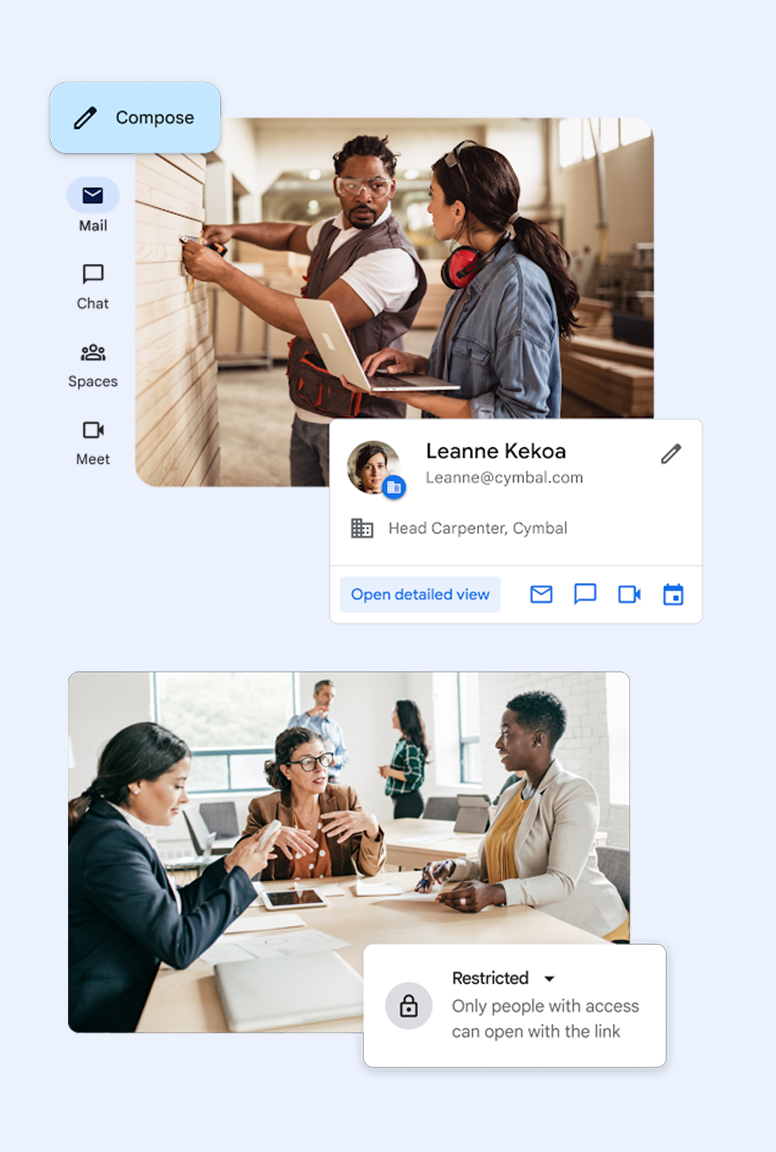Go to Spaces
This screenshot has height=1152, width=776.
pos(93,365)
